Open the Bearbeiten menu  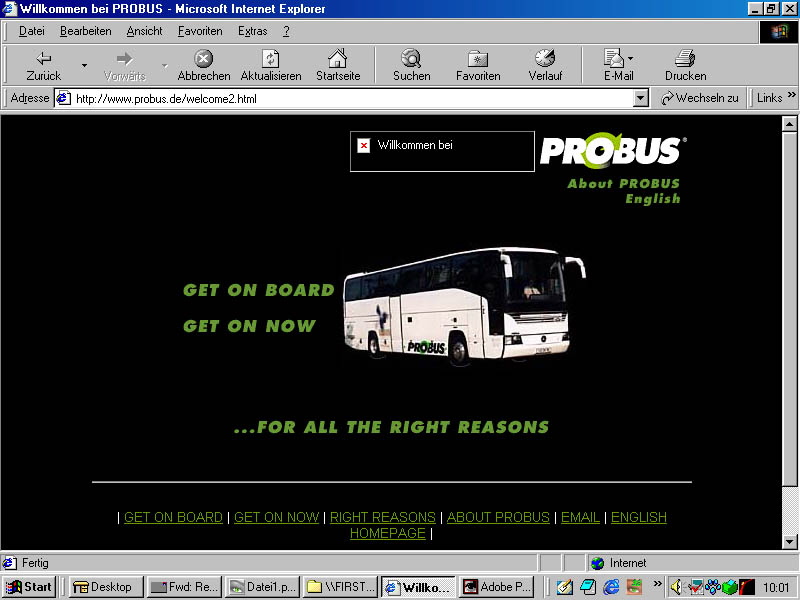86,31
